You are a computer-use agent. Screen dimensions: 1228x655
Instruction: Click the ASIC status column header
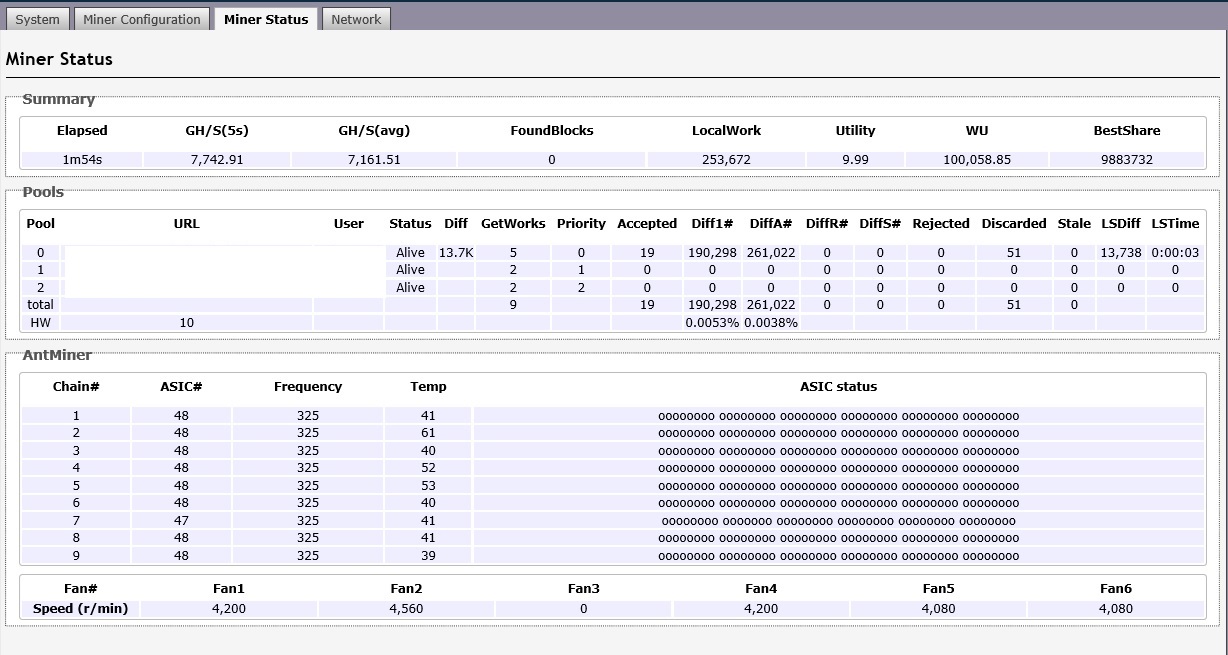click(x=838, y=387)
